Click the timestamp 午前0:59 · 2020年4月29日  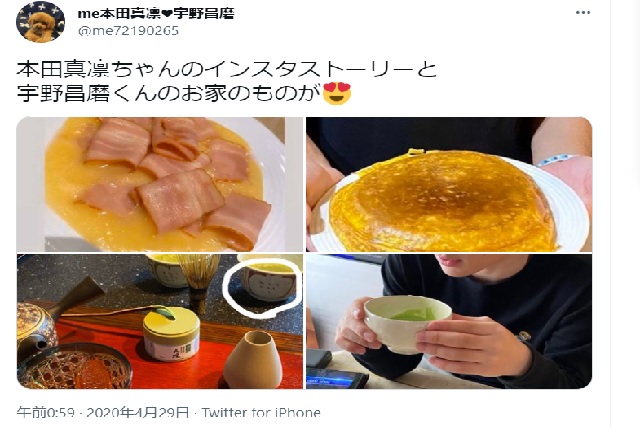tap(103, 412)
